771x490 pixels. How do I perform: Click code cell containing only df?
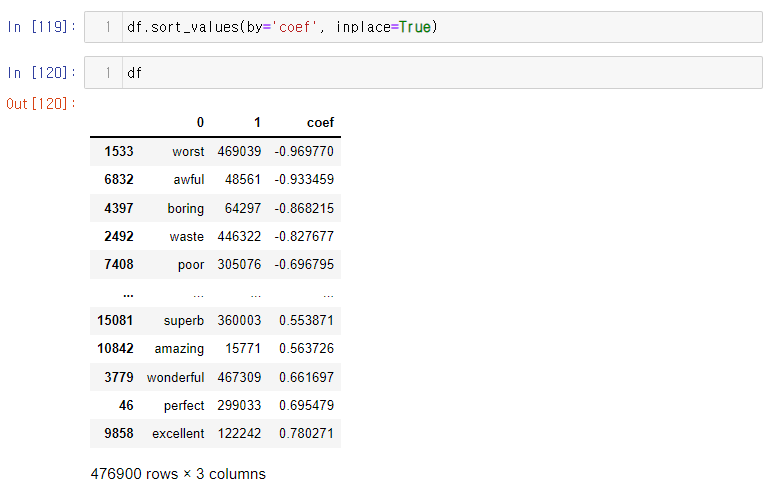click(423, 73)
